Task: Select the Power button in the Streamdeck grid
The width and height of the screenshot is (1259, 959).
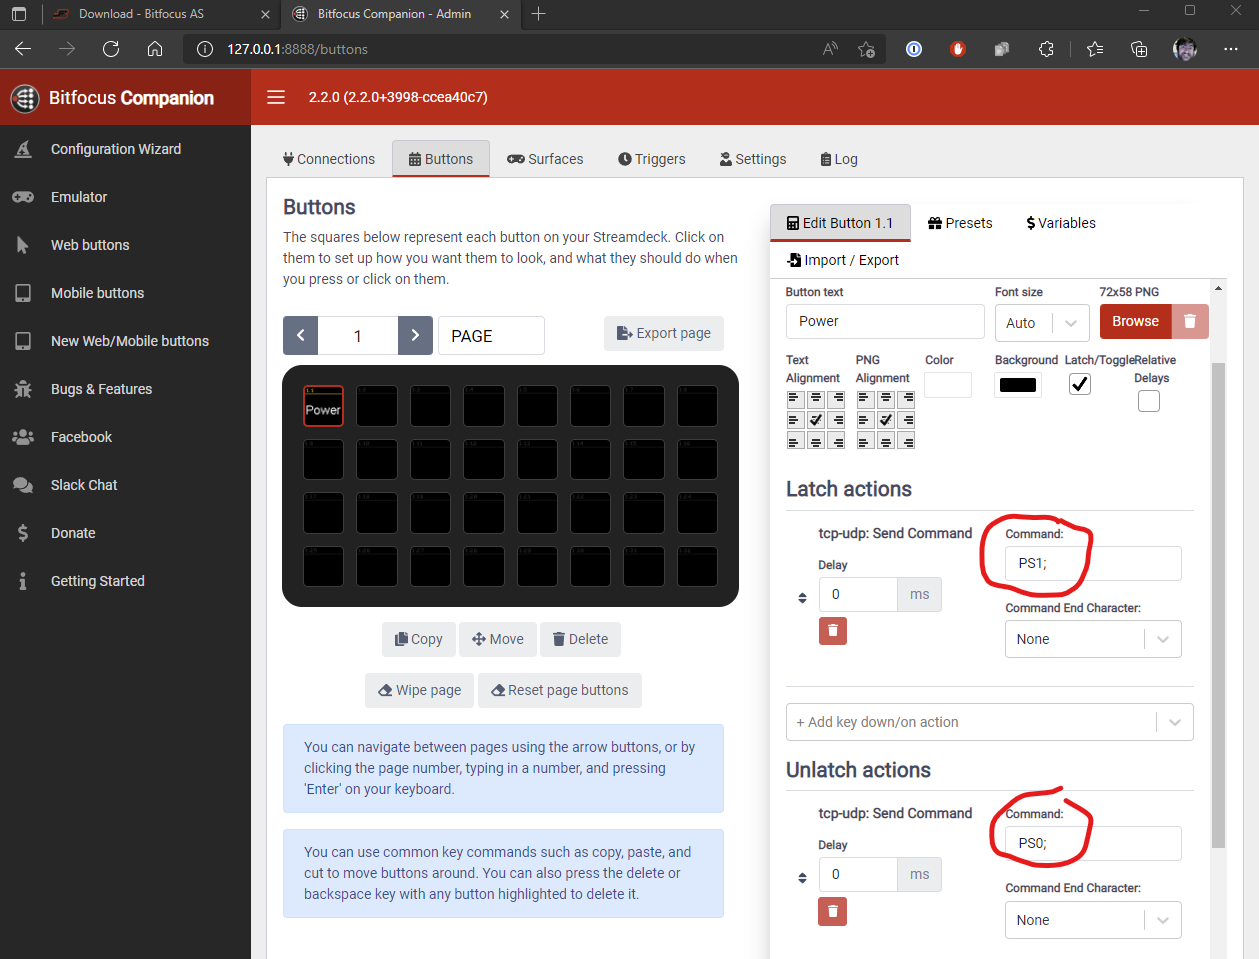Action: 323,406
